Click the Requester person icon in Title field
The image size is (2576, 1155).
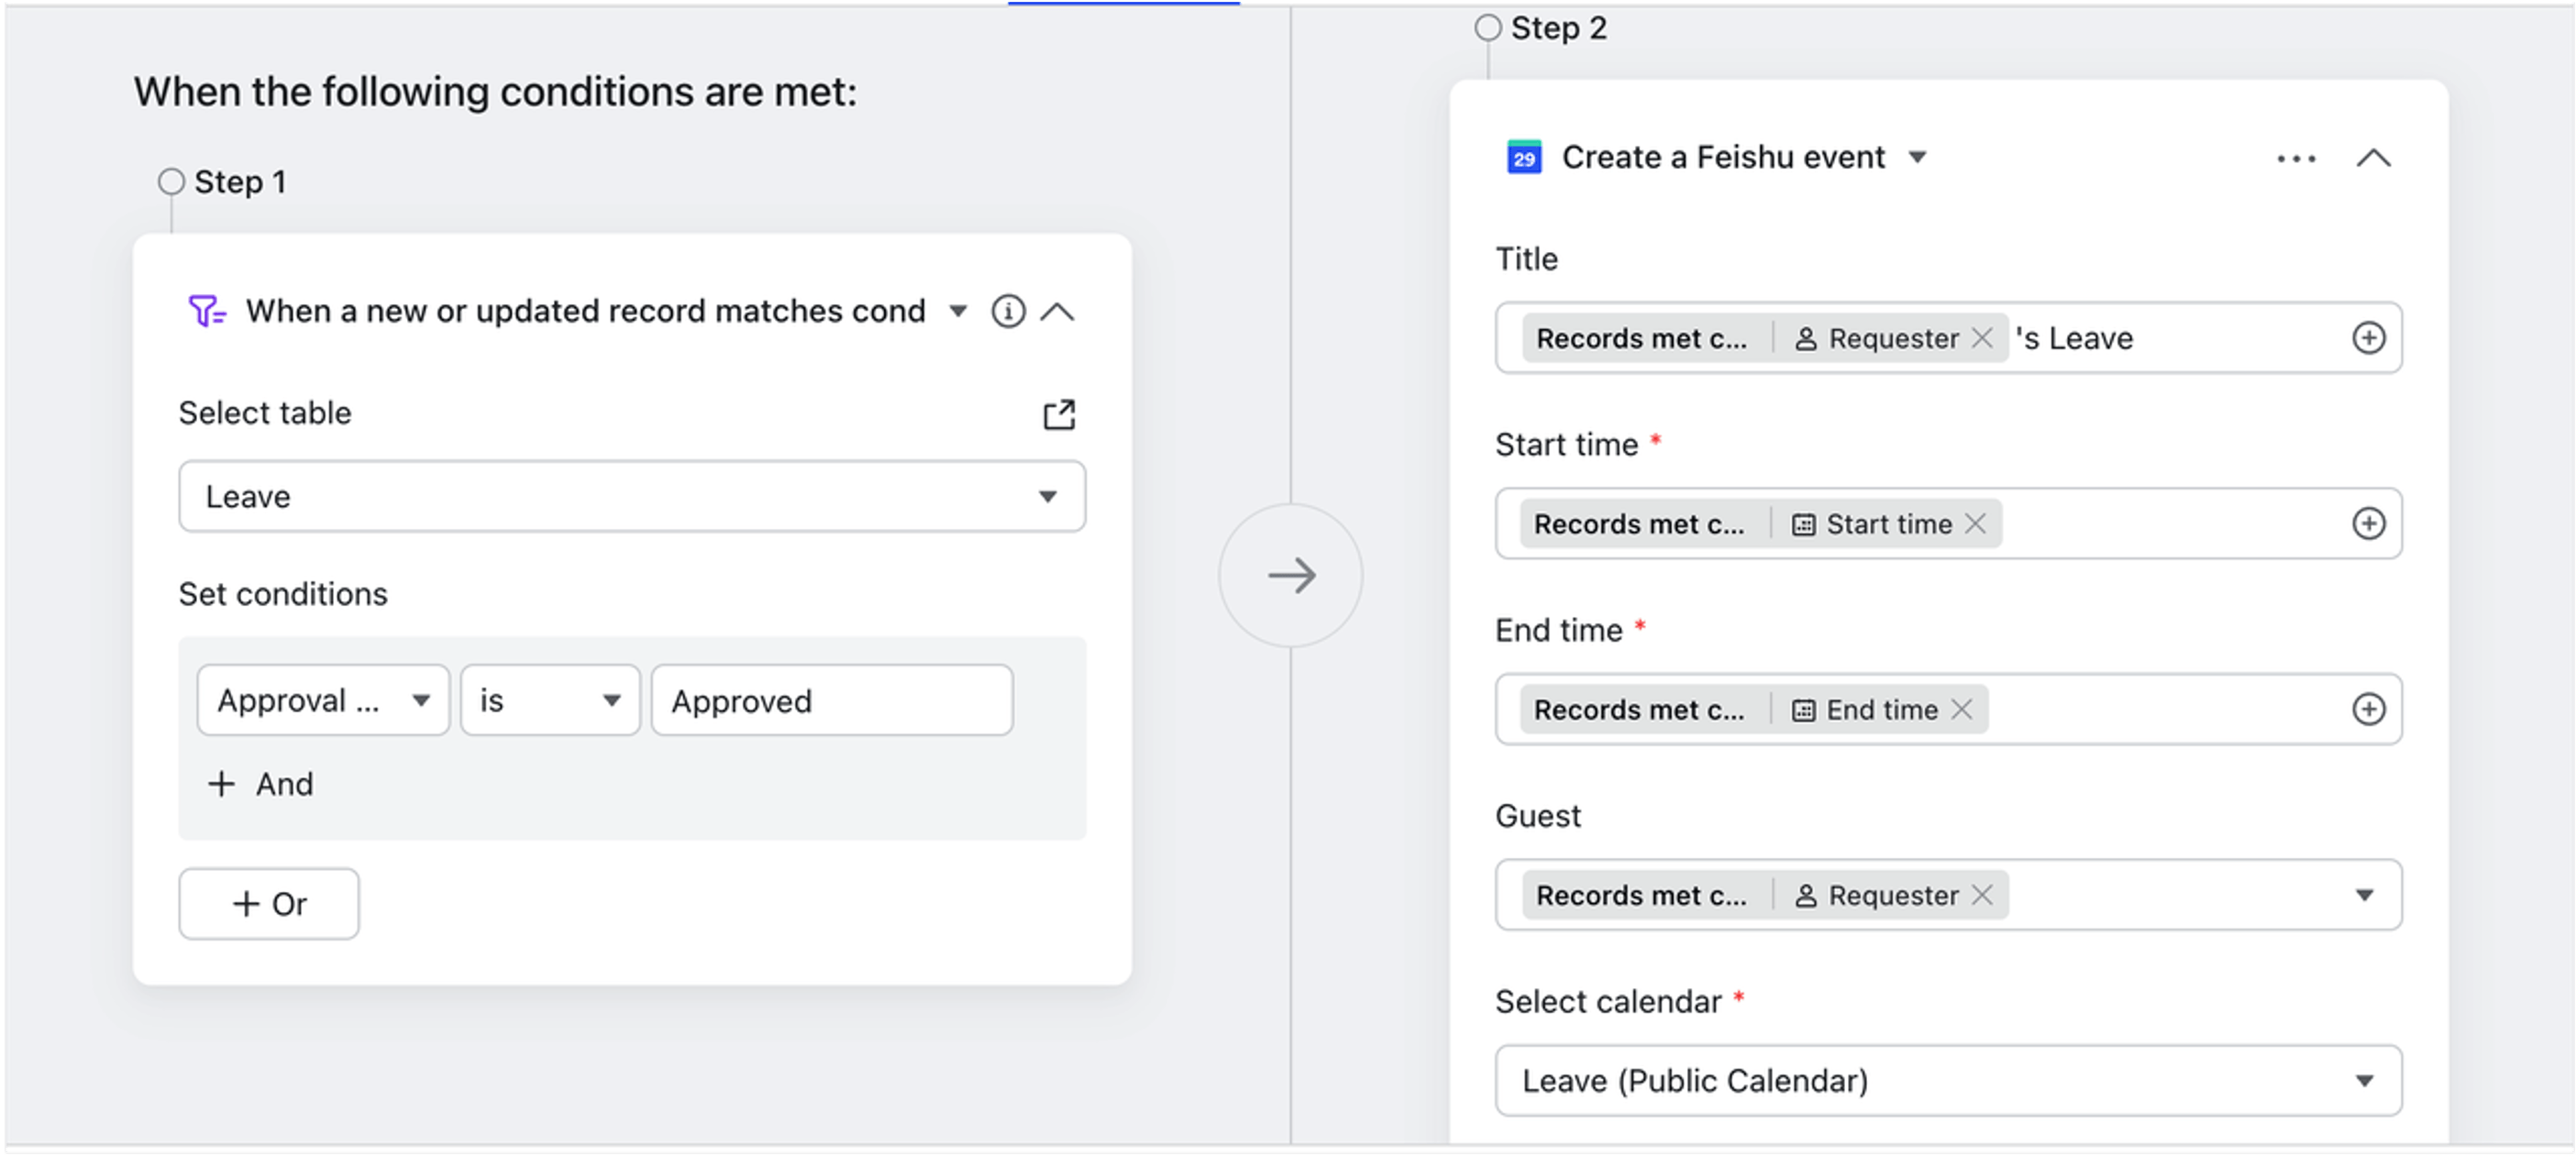(x=1805, y=339)
